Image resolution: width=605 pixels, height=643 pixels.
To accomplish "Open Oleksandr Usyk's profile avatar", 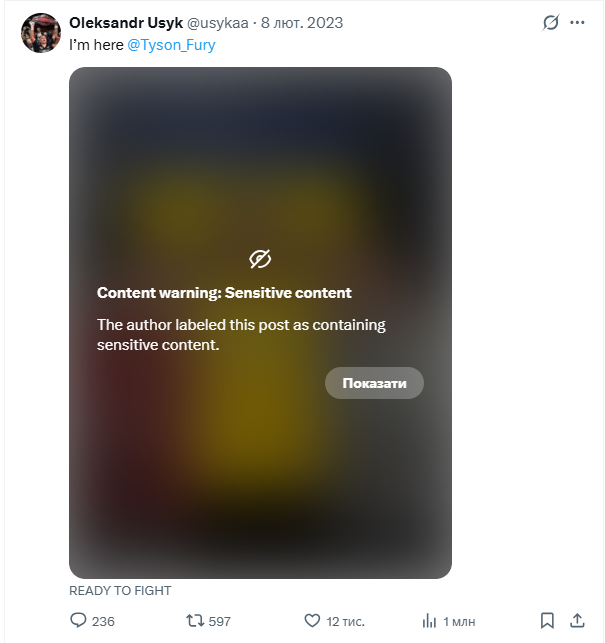I will point(41,33).
